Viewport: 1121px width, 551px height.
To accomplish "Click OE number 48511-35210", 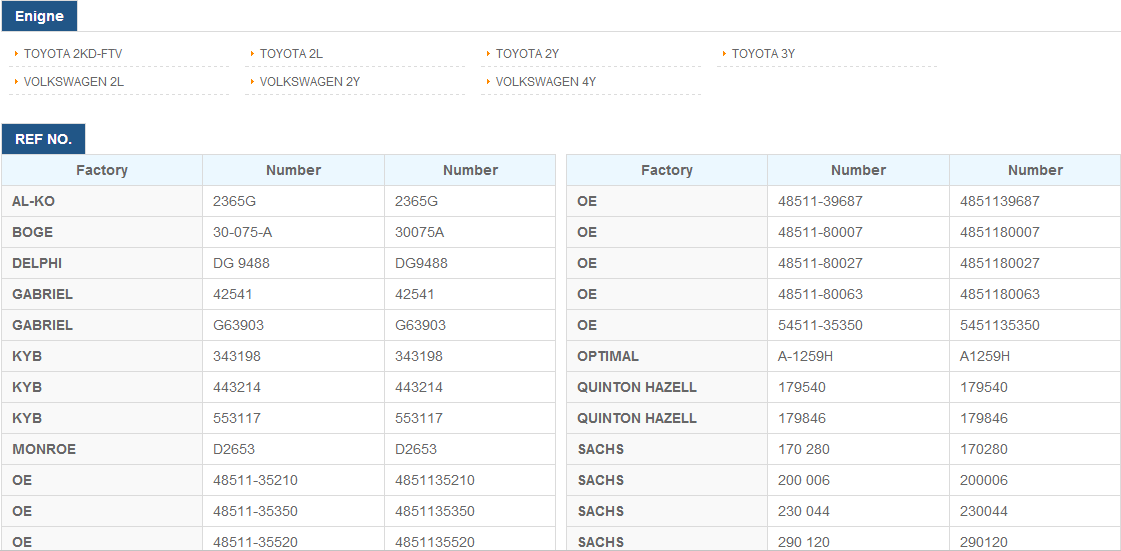I will pos(255,480).
